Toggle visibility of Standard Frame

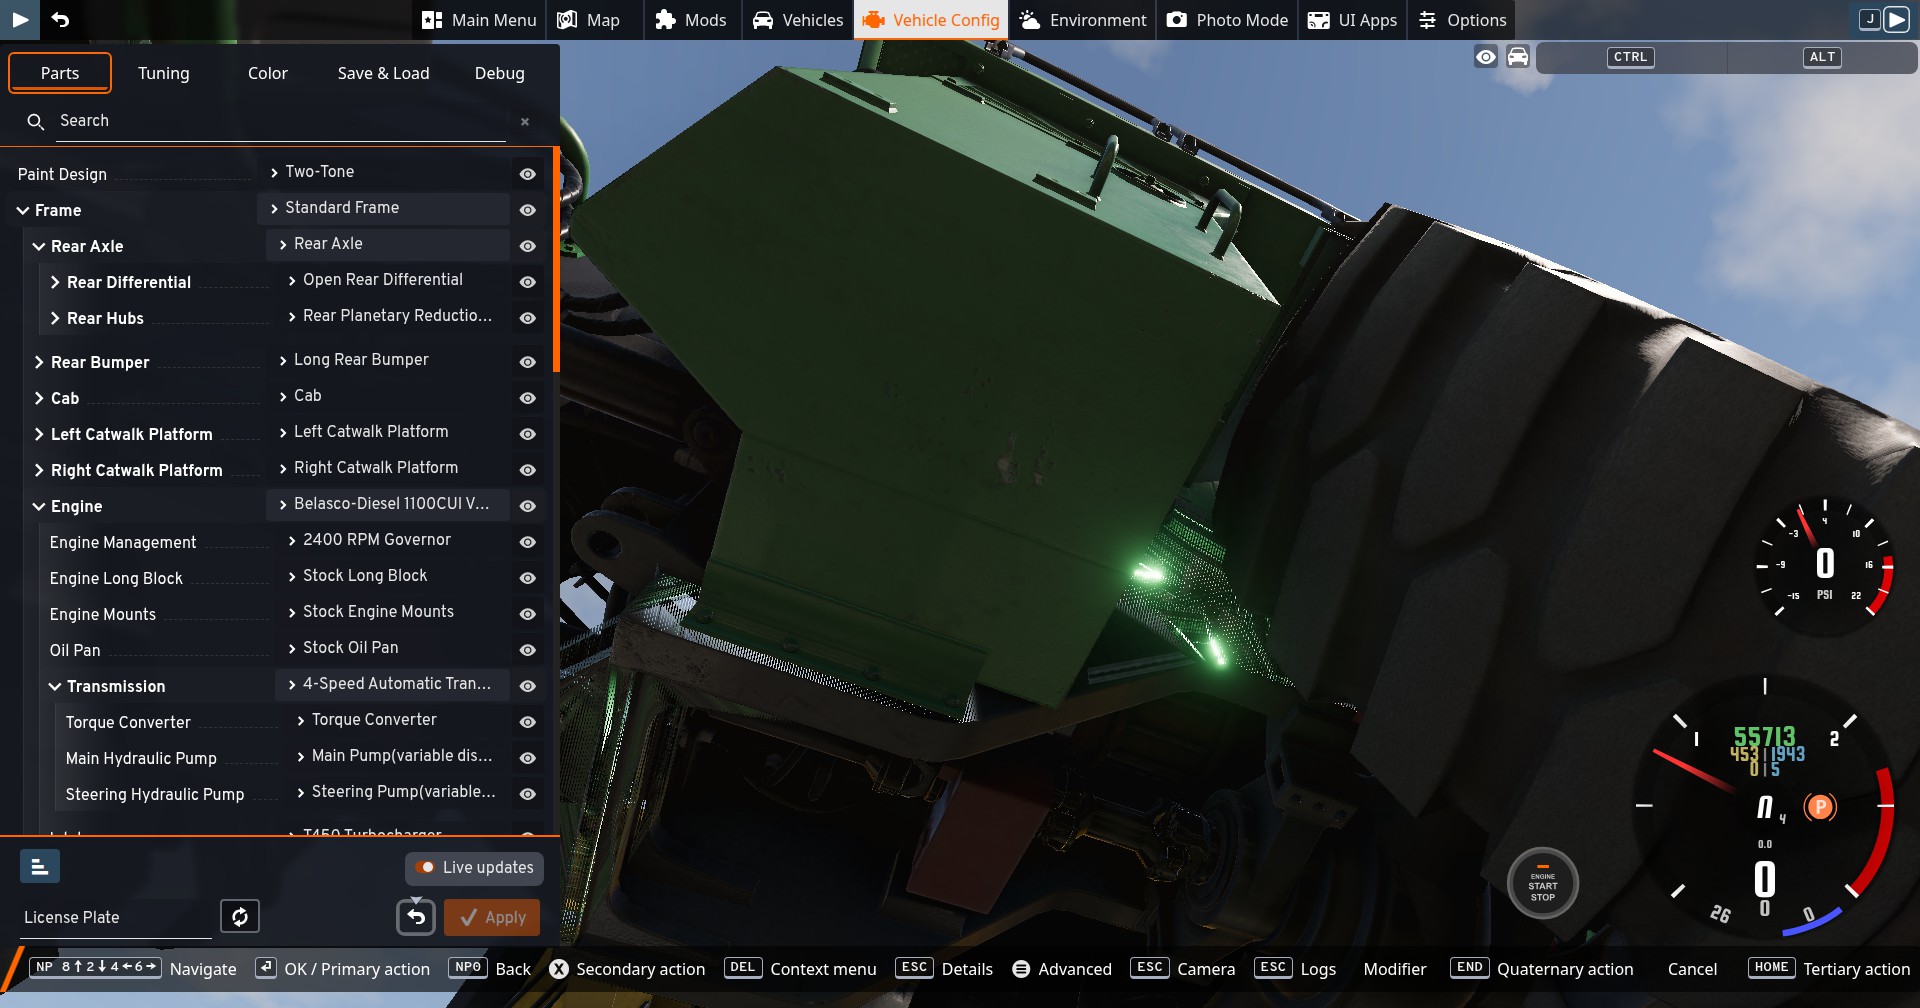[528, 210]
